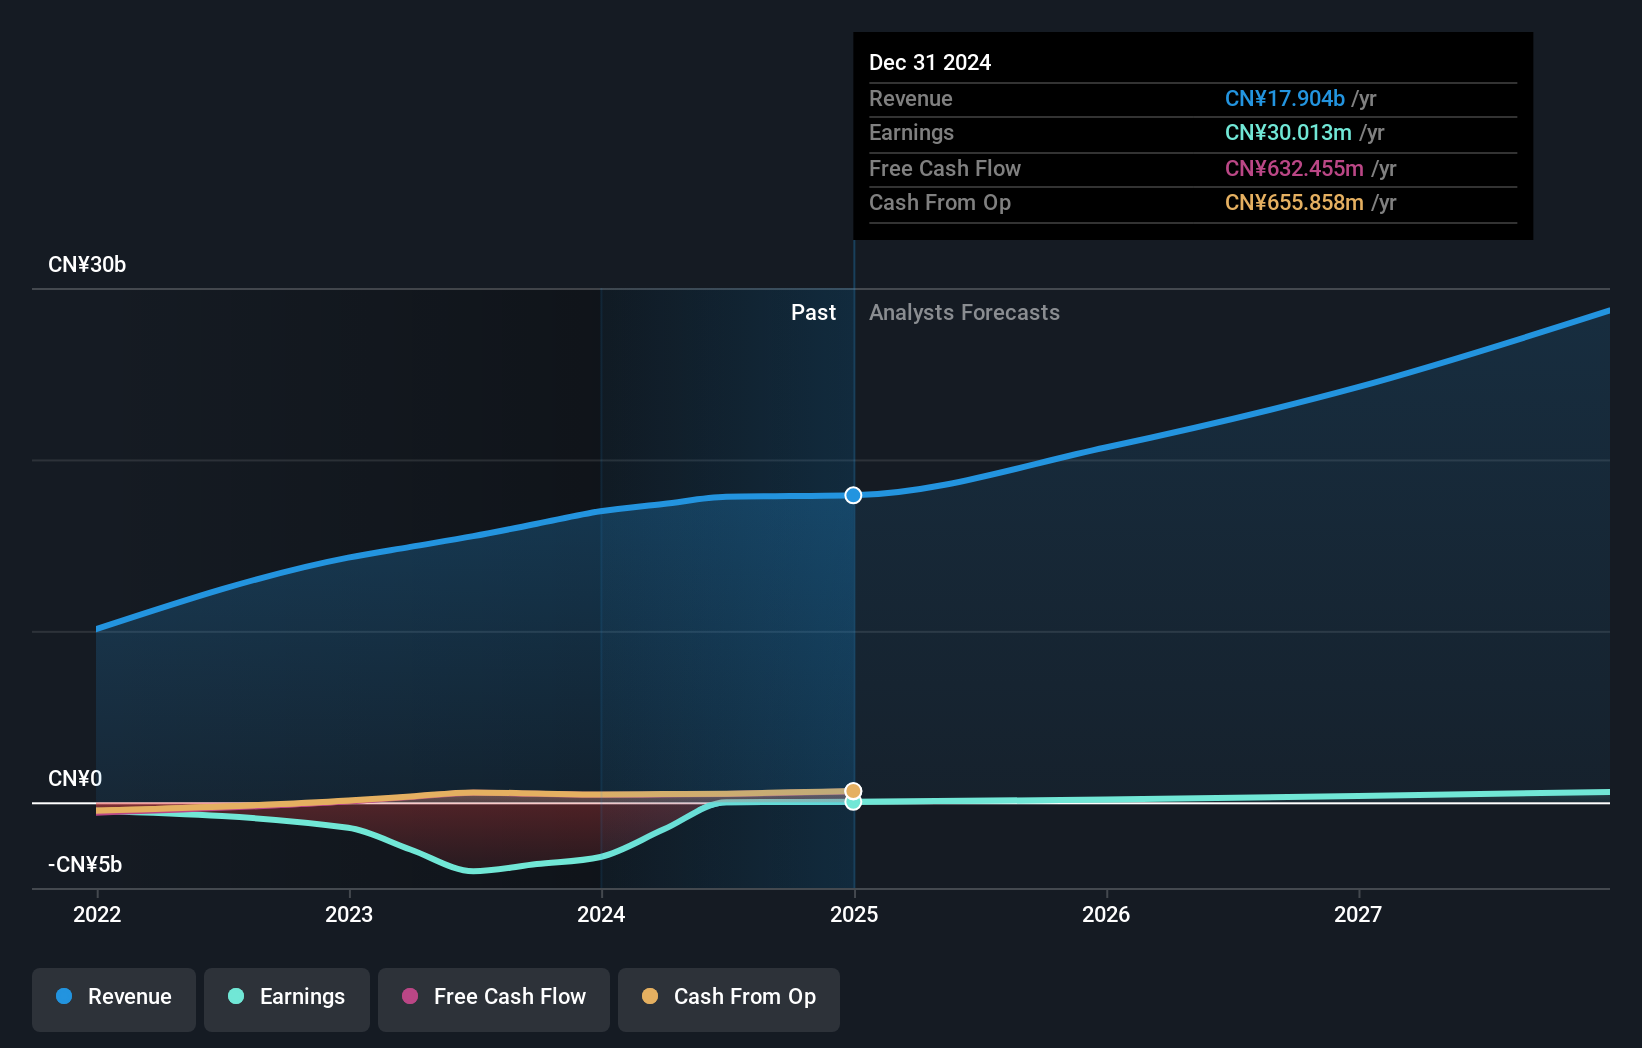Click the pink Free Cash Flow legend dot
Screen dimensions: 1642x1048
pos(410,997)
